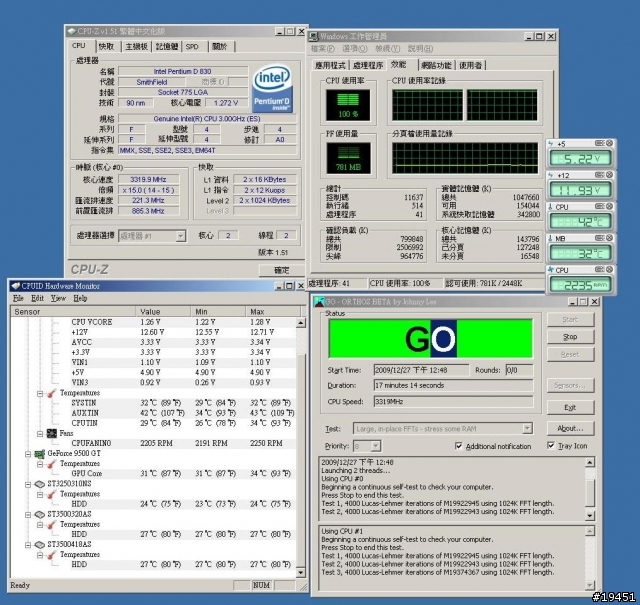
Task: Click the thermometer icon under GeForce 9500 GT
Action: pyautogui.click(x=52, y=464)
